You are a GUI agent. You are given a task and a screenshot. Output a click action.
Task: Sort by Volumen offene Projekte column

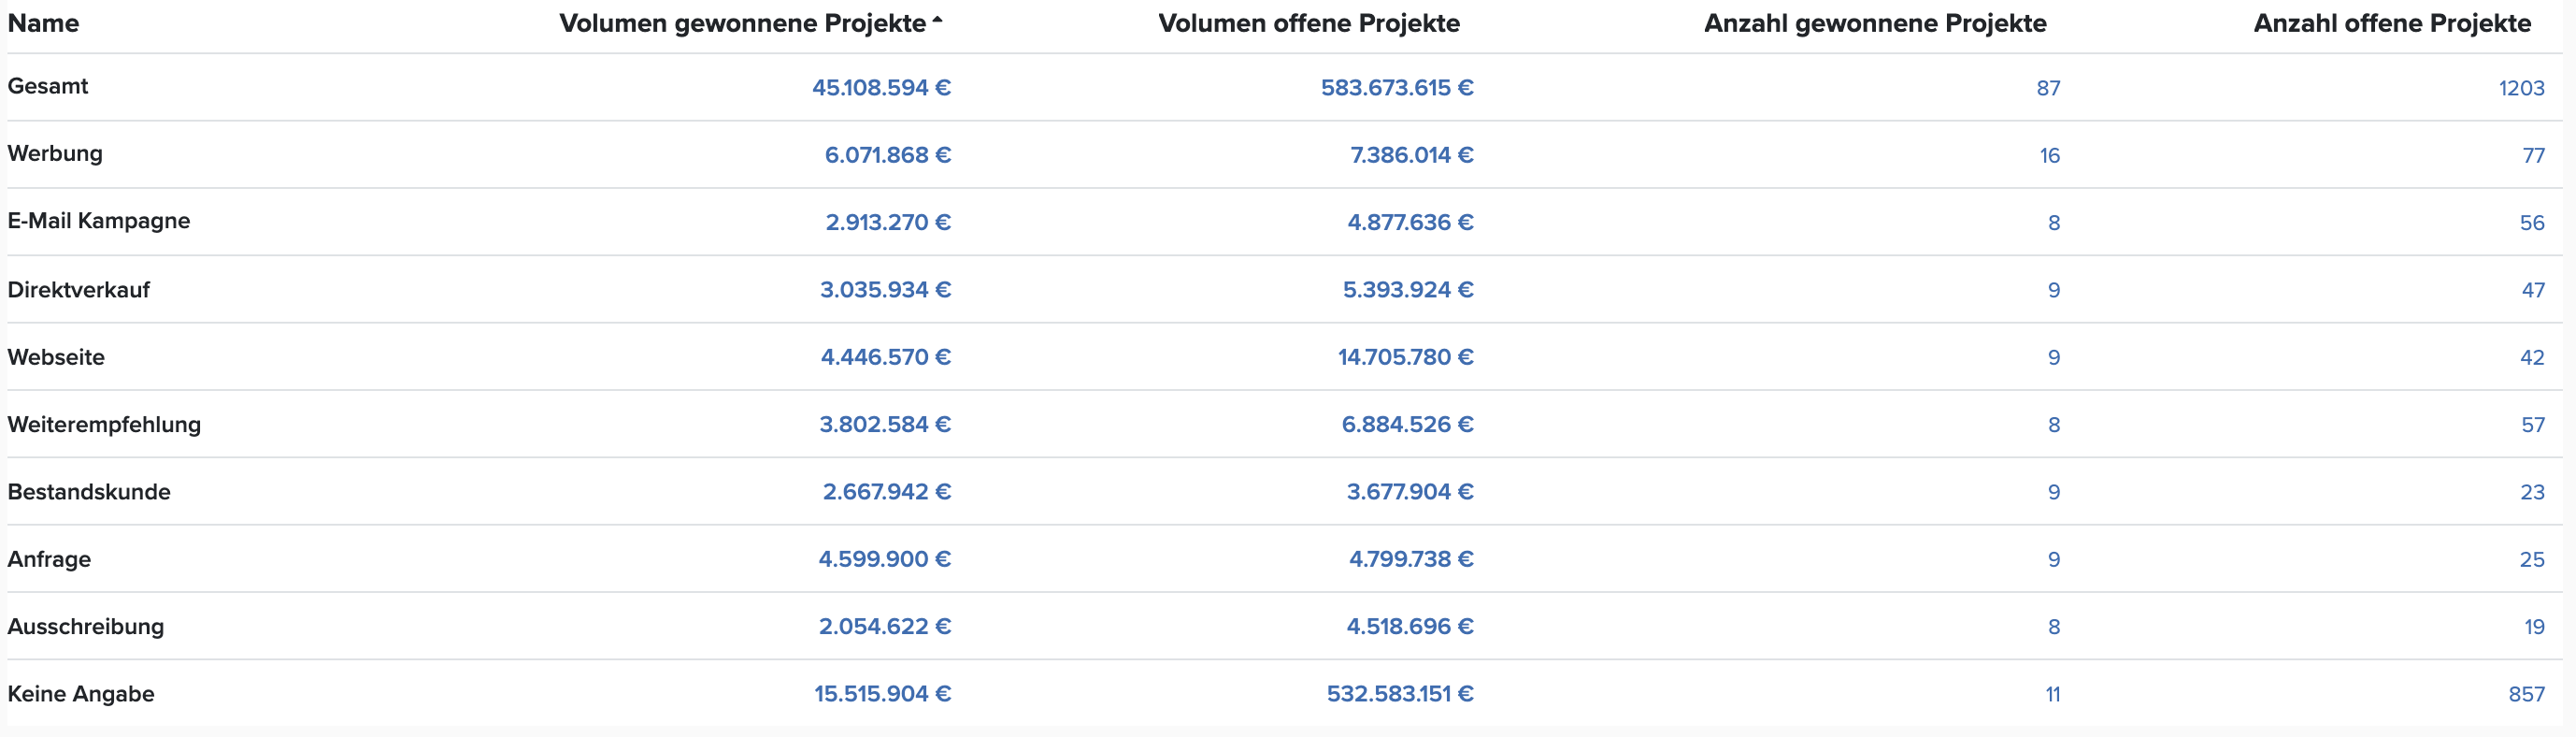pyautogui.click(x=1308, y=23)
